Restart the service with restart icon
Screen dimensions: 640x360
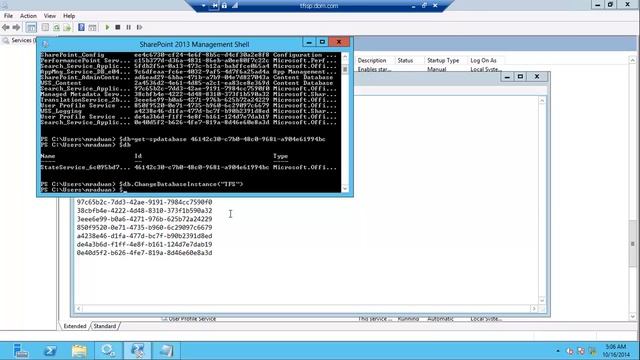139,27
